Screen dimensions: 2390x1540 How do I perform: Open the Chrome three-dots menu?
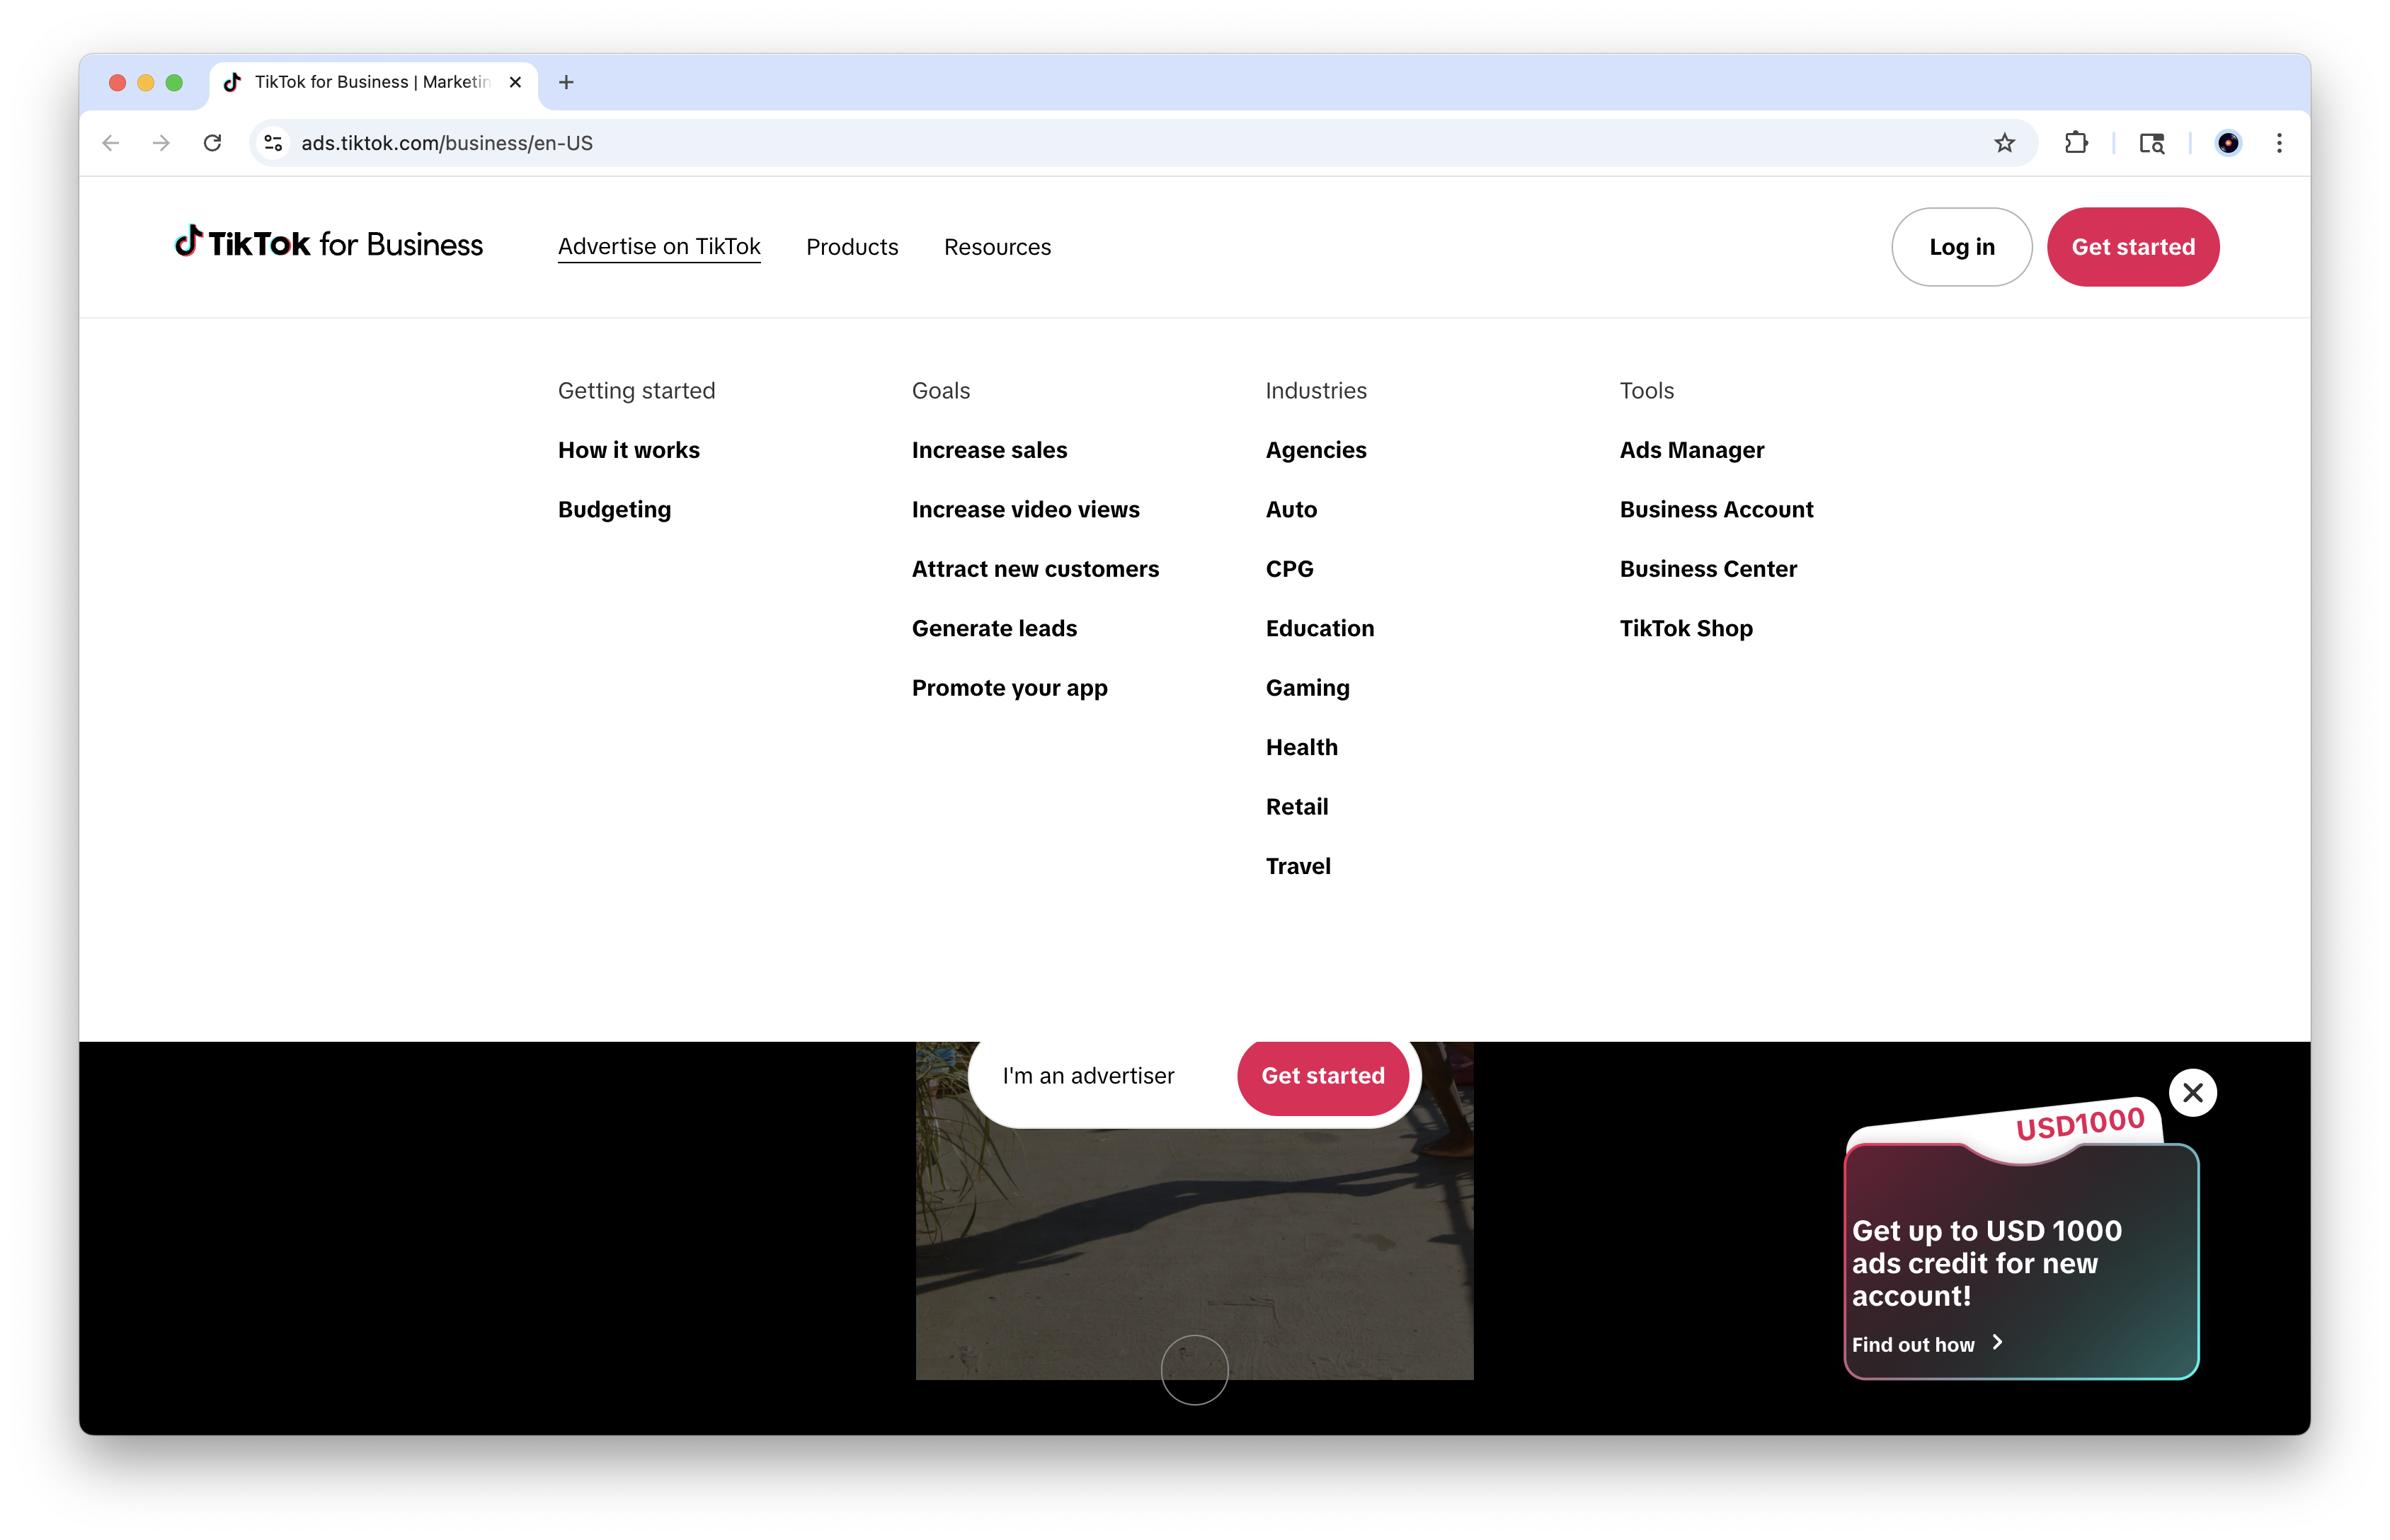(2279, 143)
